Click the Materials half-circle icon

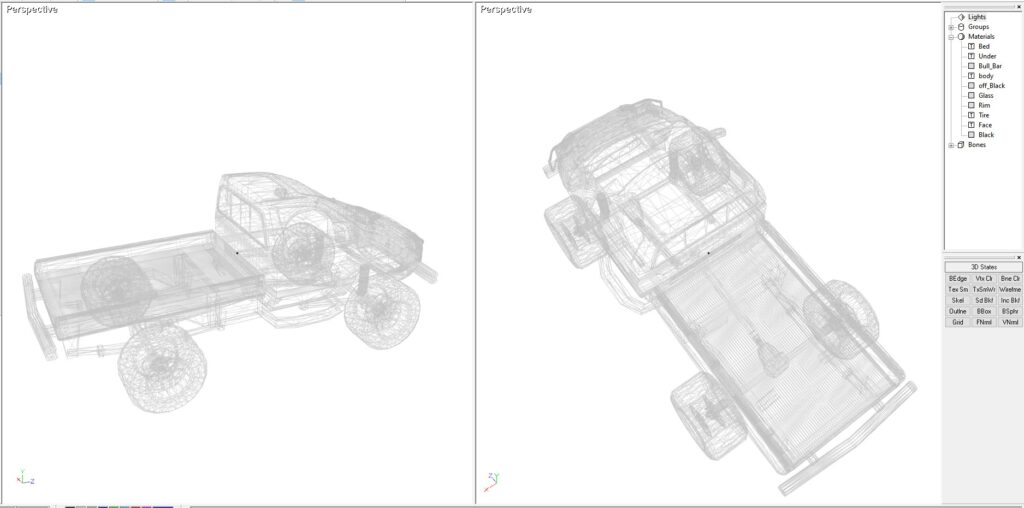click(x=961, y=37)
